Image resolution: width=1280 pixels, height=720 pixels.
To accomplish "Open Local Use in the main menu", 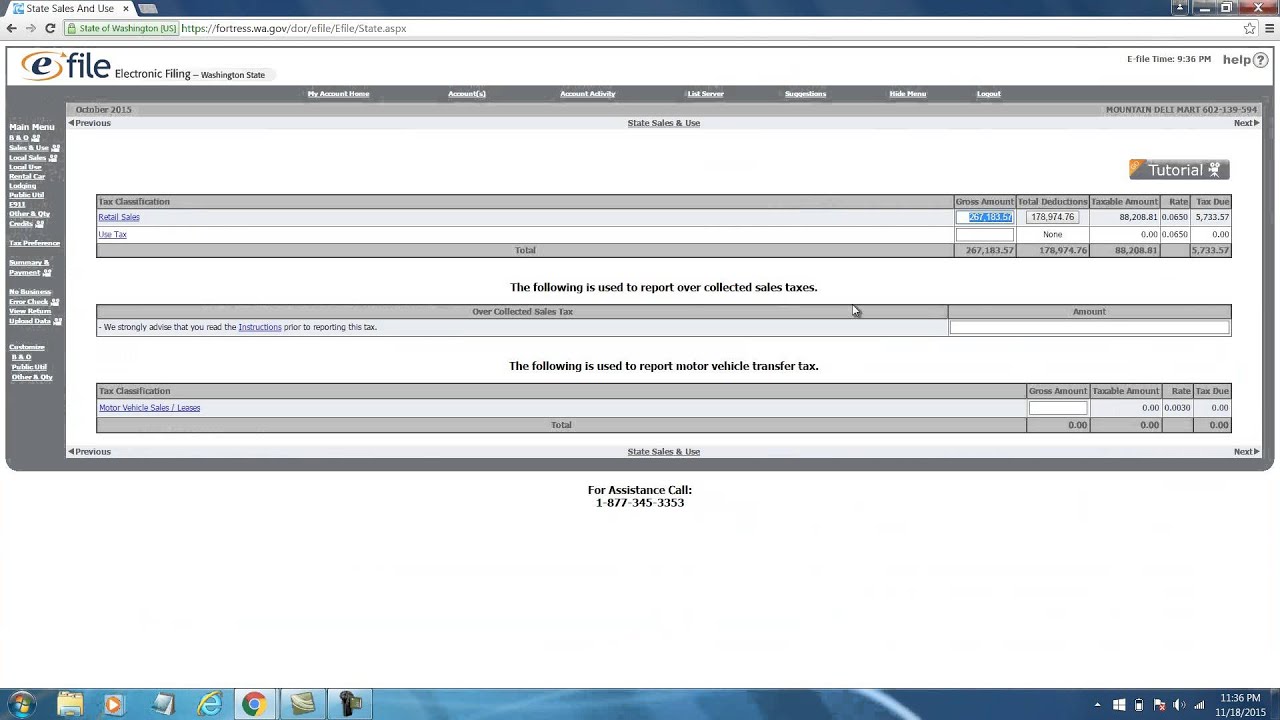I will click(25, 167).
